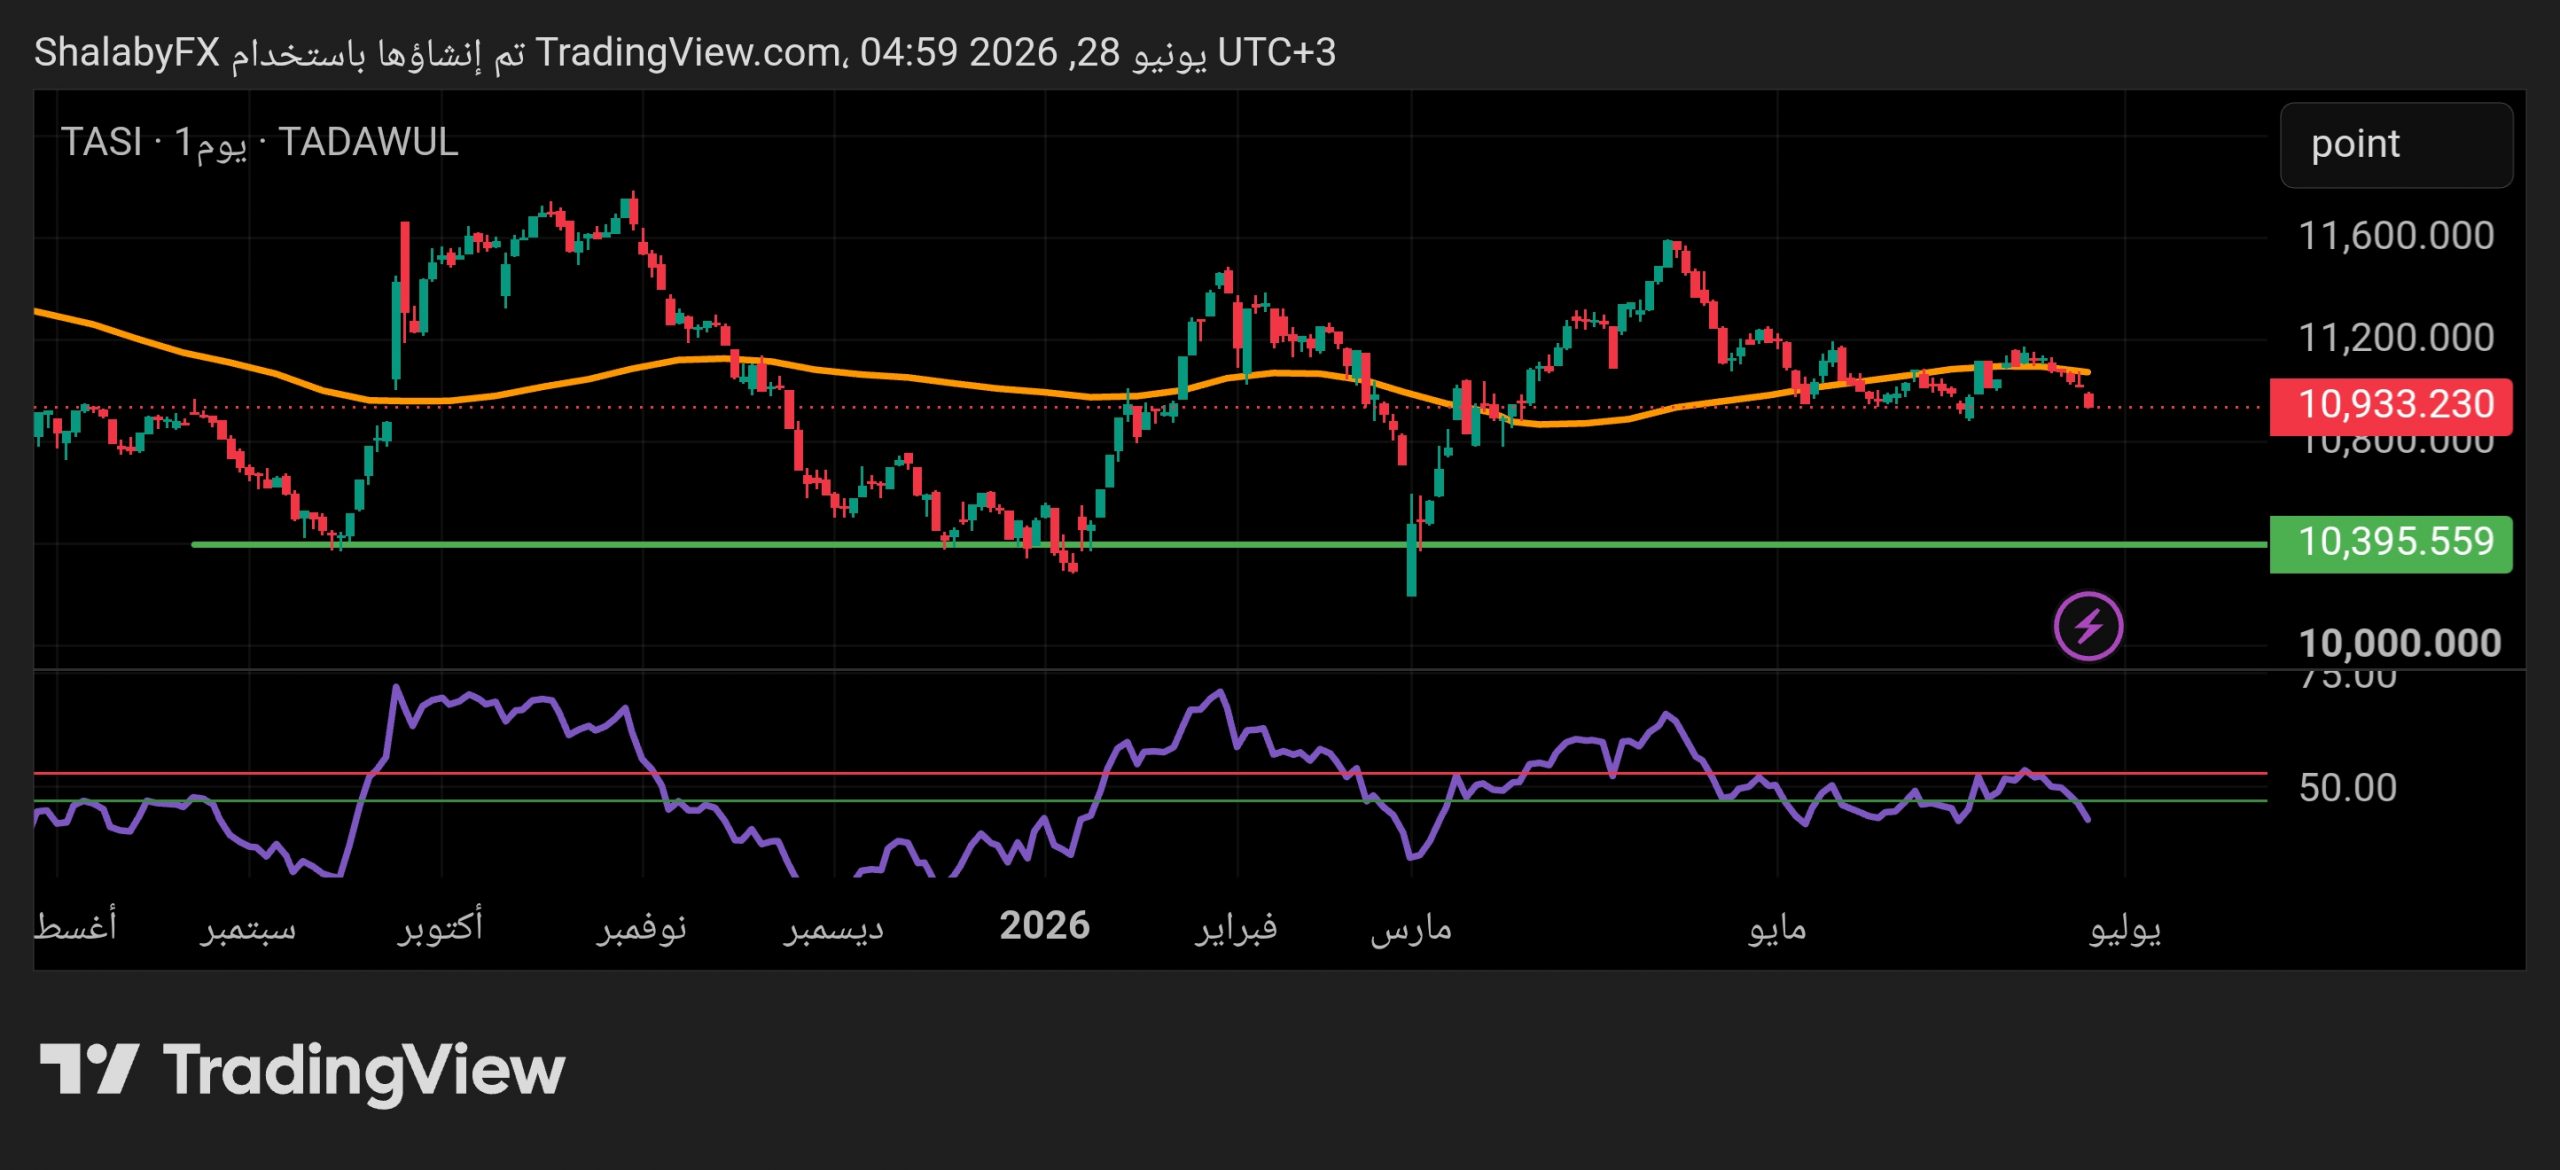Click the purple lightning bolt icon
Image resolution: width=2560 pixels, height=1170 pixels.
coord(2088,627)
